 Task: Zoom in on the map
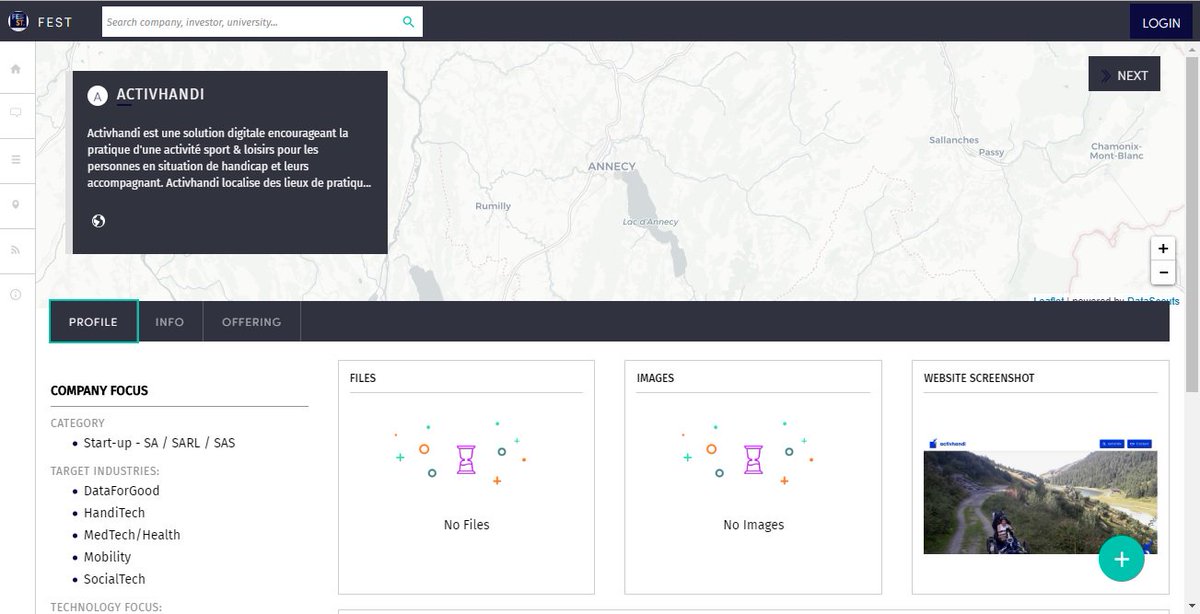[1162, 249]
